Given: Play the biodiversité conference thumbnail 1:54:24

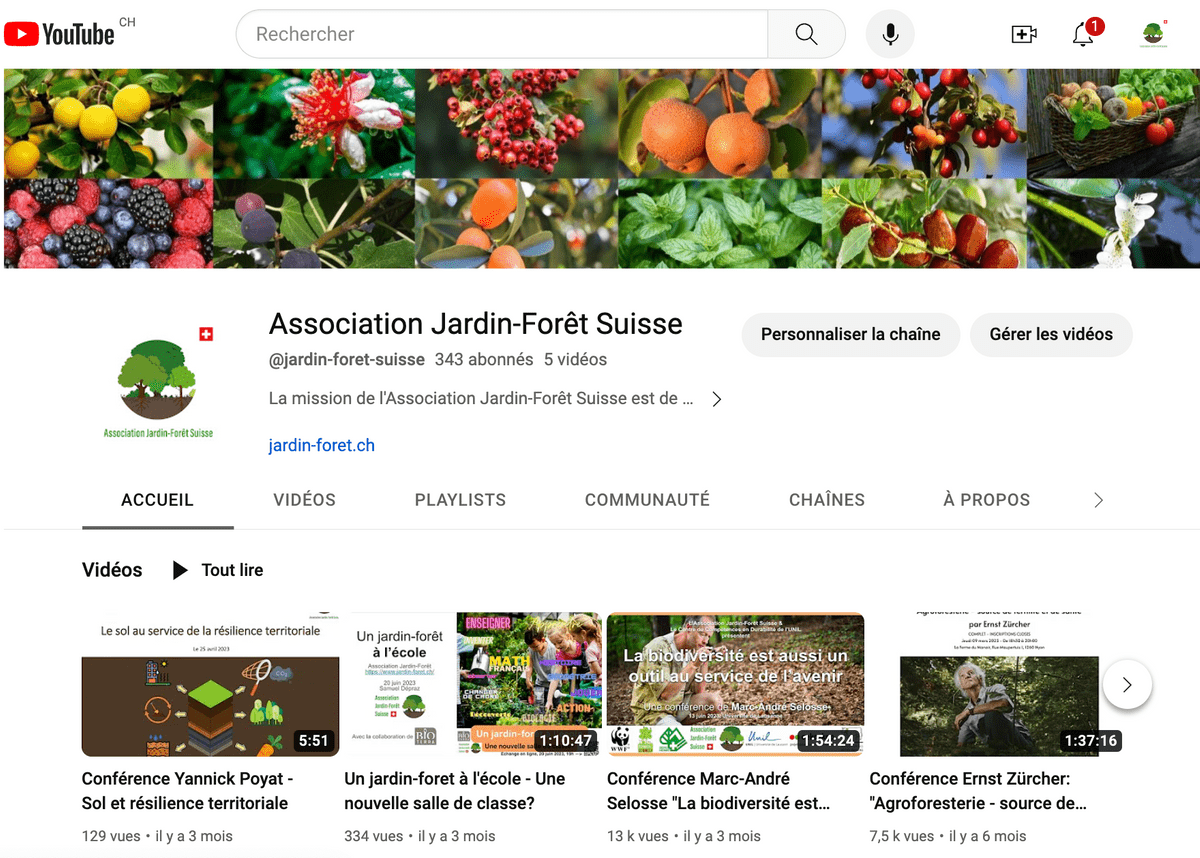Looking at the screenshot, I should pos(736,684).
